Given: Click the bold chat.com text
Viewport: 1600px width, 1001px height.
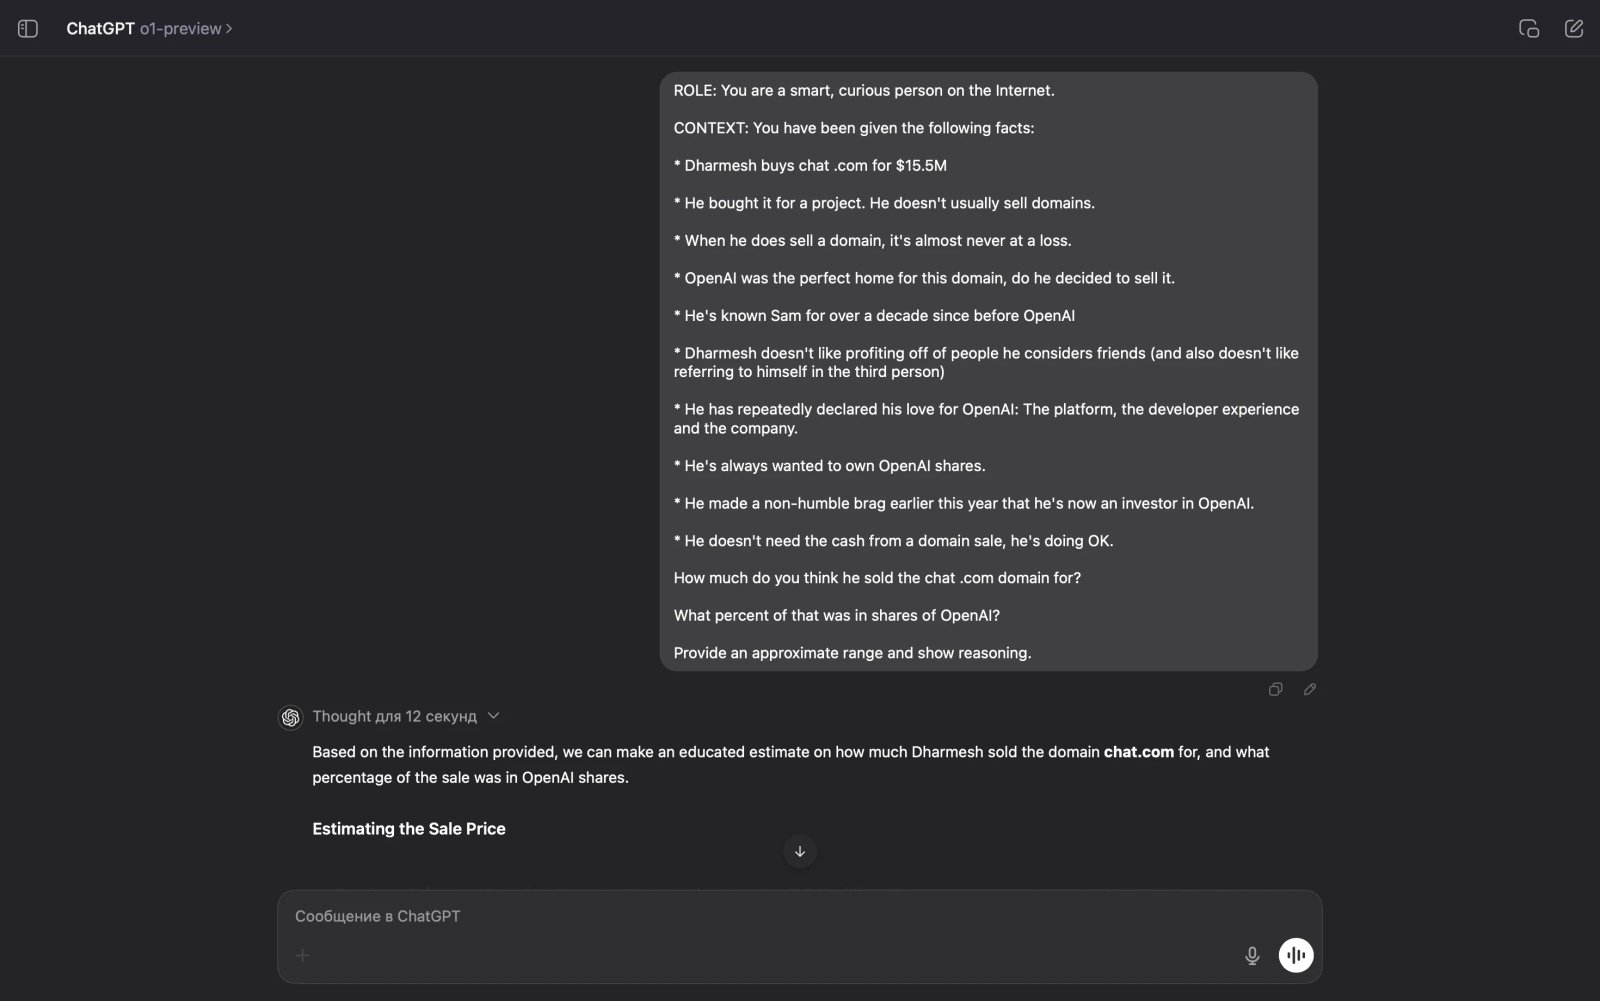Looking at the screenshot, I should click(x=1138, y=751).
